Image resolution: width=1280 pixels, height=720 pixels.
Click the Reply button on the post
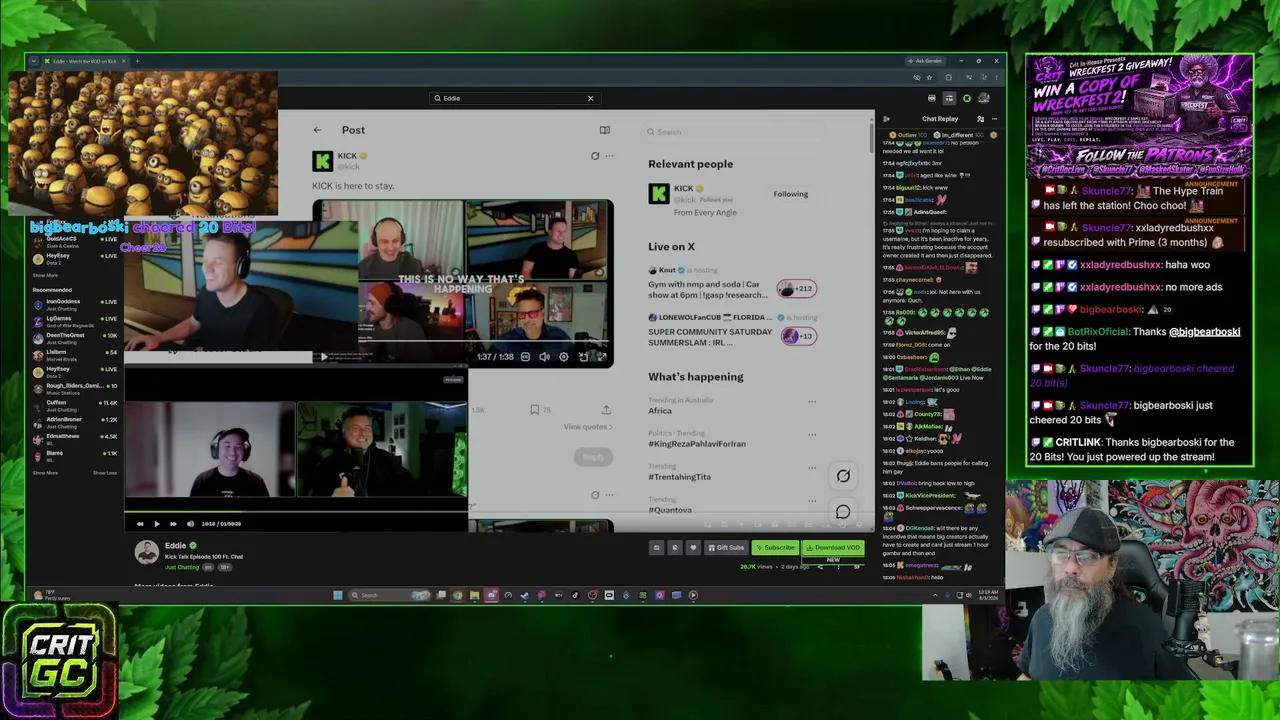click(593, 457)
